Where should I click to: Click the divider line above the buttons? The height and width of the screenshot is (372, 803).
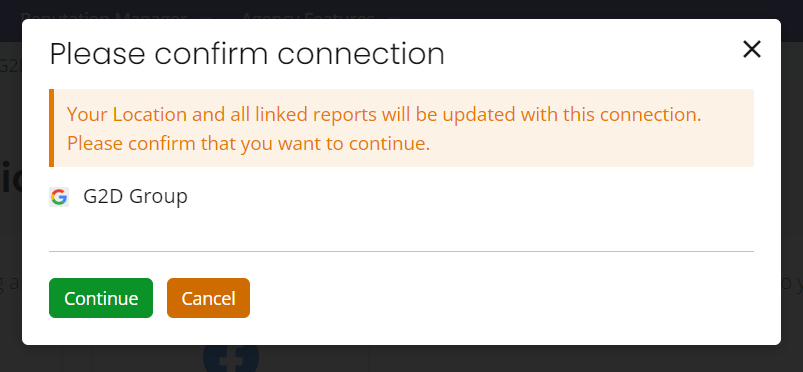point(402,252)
